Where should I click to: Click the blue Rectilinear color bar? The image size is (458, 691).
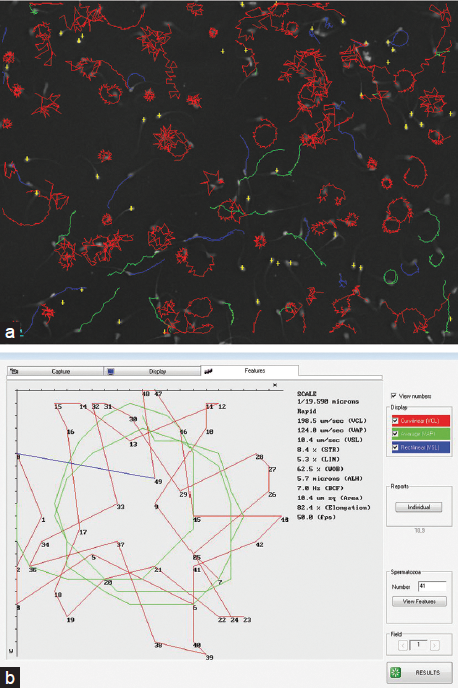pos(421,447)
